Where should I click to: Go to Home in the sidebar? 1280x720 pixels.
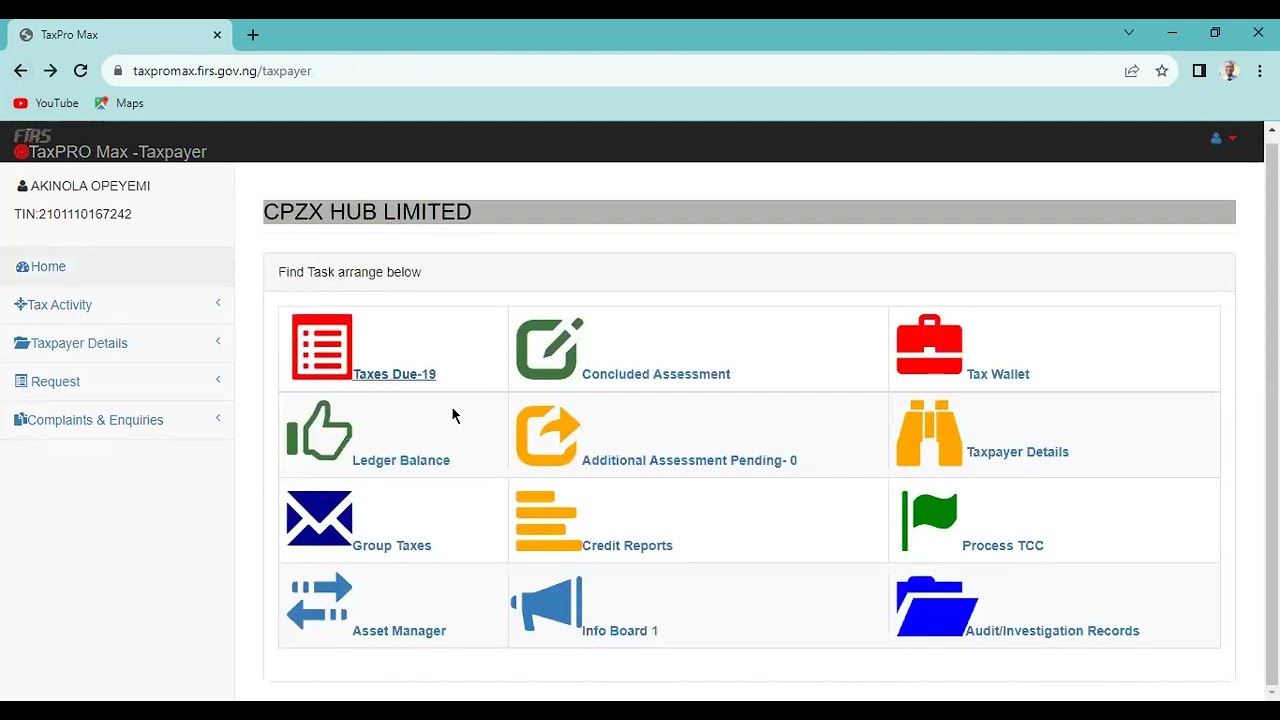tap(117, 267)
